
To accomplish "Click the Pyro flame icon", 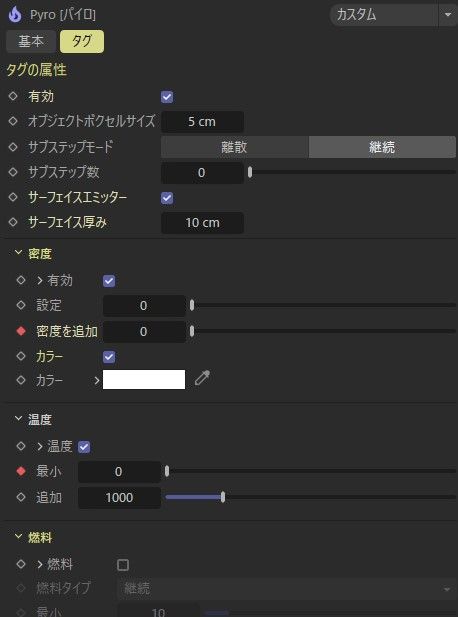I will click(15, 15).
